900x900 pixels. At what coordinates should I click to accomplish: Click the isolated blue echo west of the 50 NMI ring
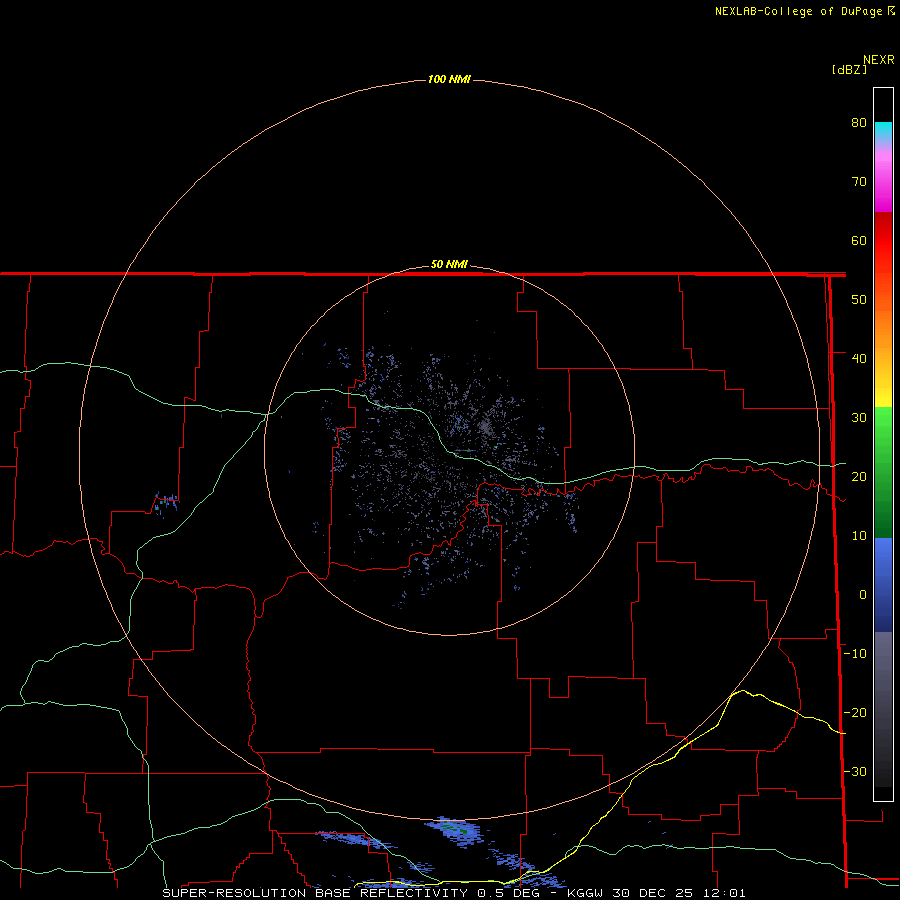tap(166, 503)
